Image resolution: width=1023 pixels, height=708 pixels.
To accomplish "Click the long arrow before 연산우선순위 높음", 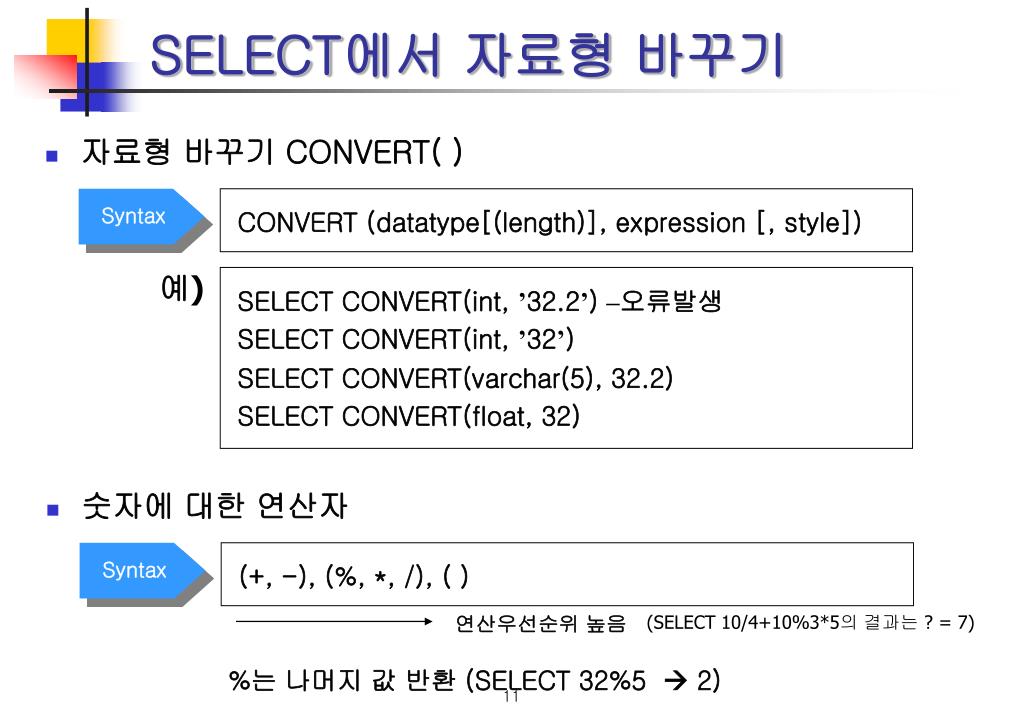I will coord(333,622).
